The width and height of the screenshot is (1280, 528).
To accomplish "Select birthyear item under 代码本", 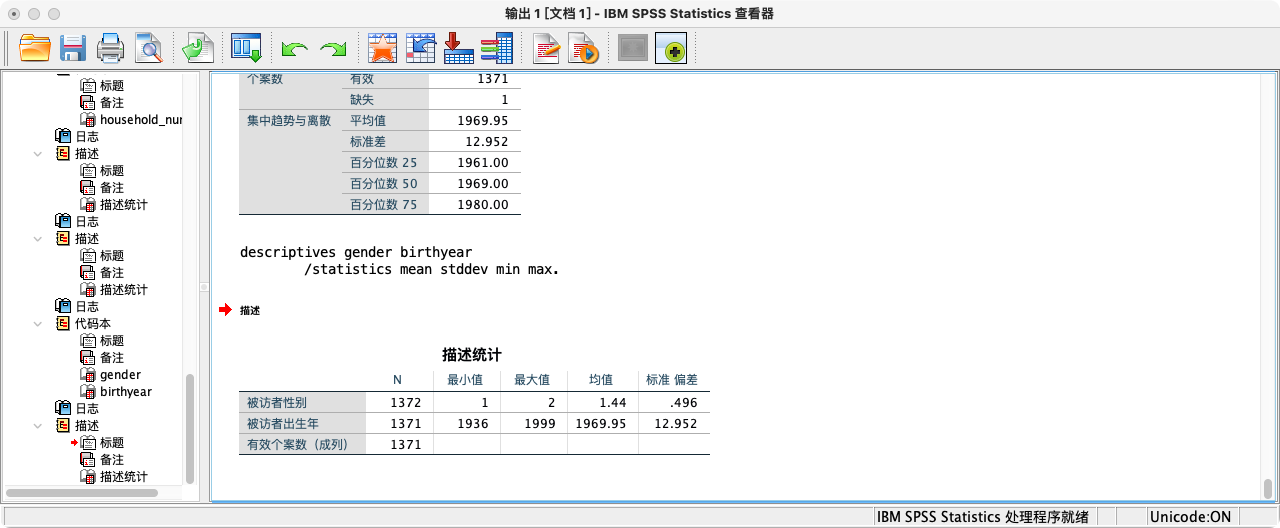I will (x=125, y=392).
